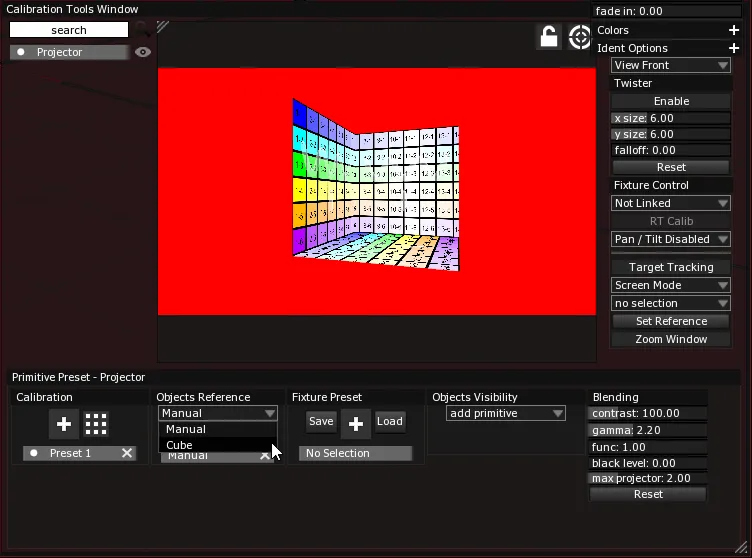This screenshot has width=752, height=558.
Task: Collapse the Objects Reference Manual dropdown
Action: [x=218, y=413]
